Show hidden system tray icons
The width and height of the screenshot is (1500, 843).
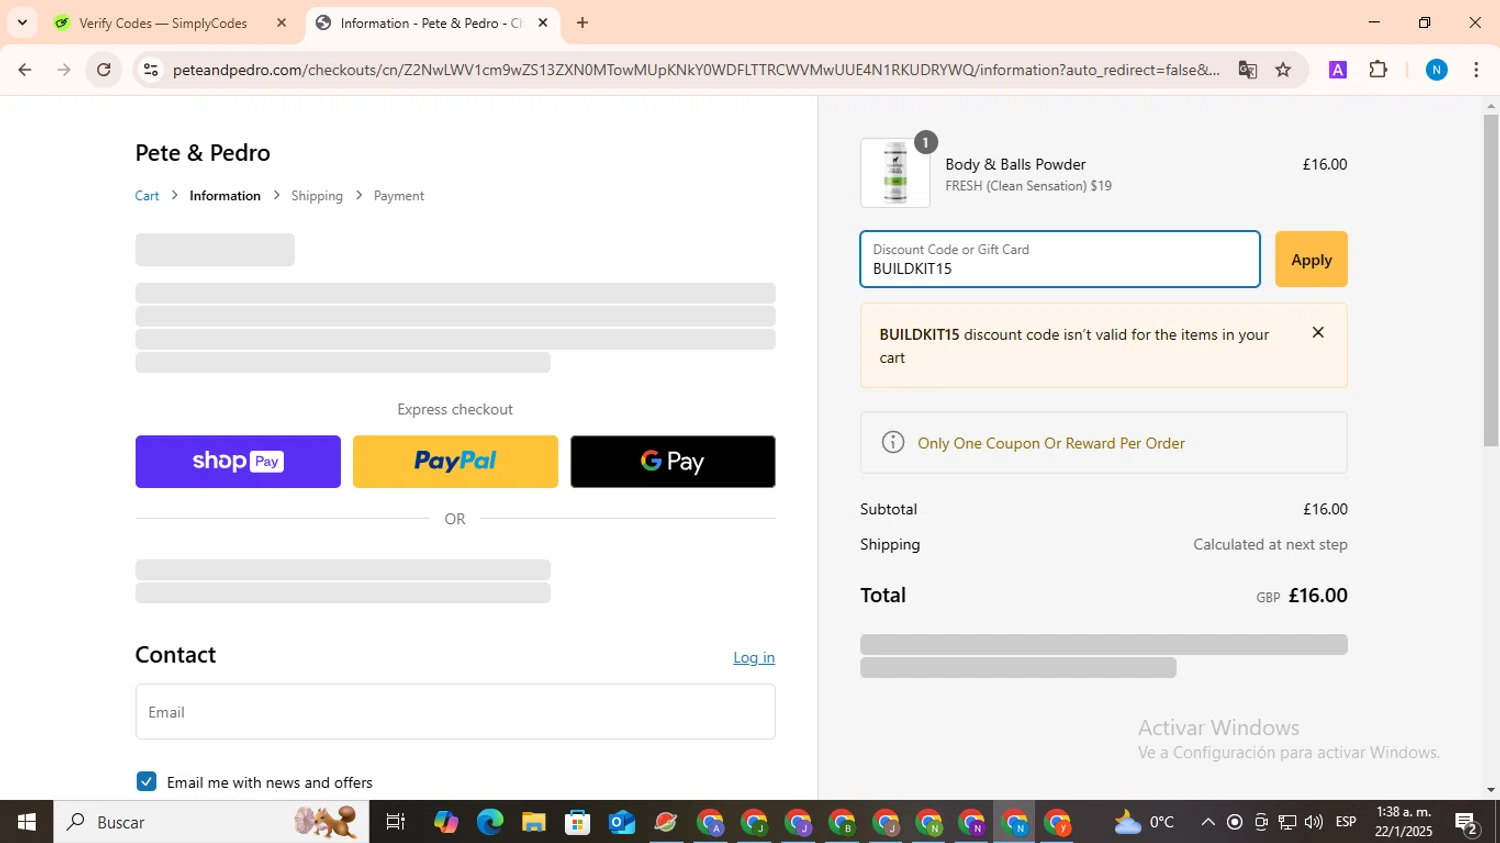coord(1208,822)
